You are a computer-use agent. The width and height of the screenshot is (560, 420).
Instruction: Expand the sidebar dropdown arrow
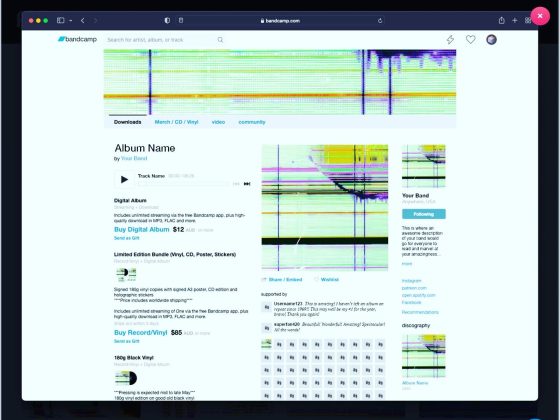[71, 21]
